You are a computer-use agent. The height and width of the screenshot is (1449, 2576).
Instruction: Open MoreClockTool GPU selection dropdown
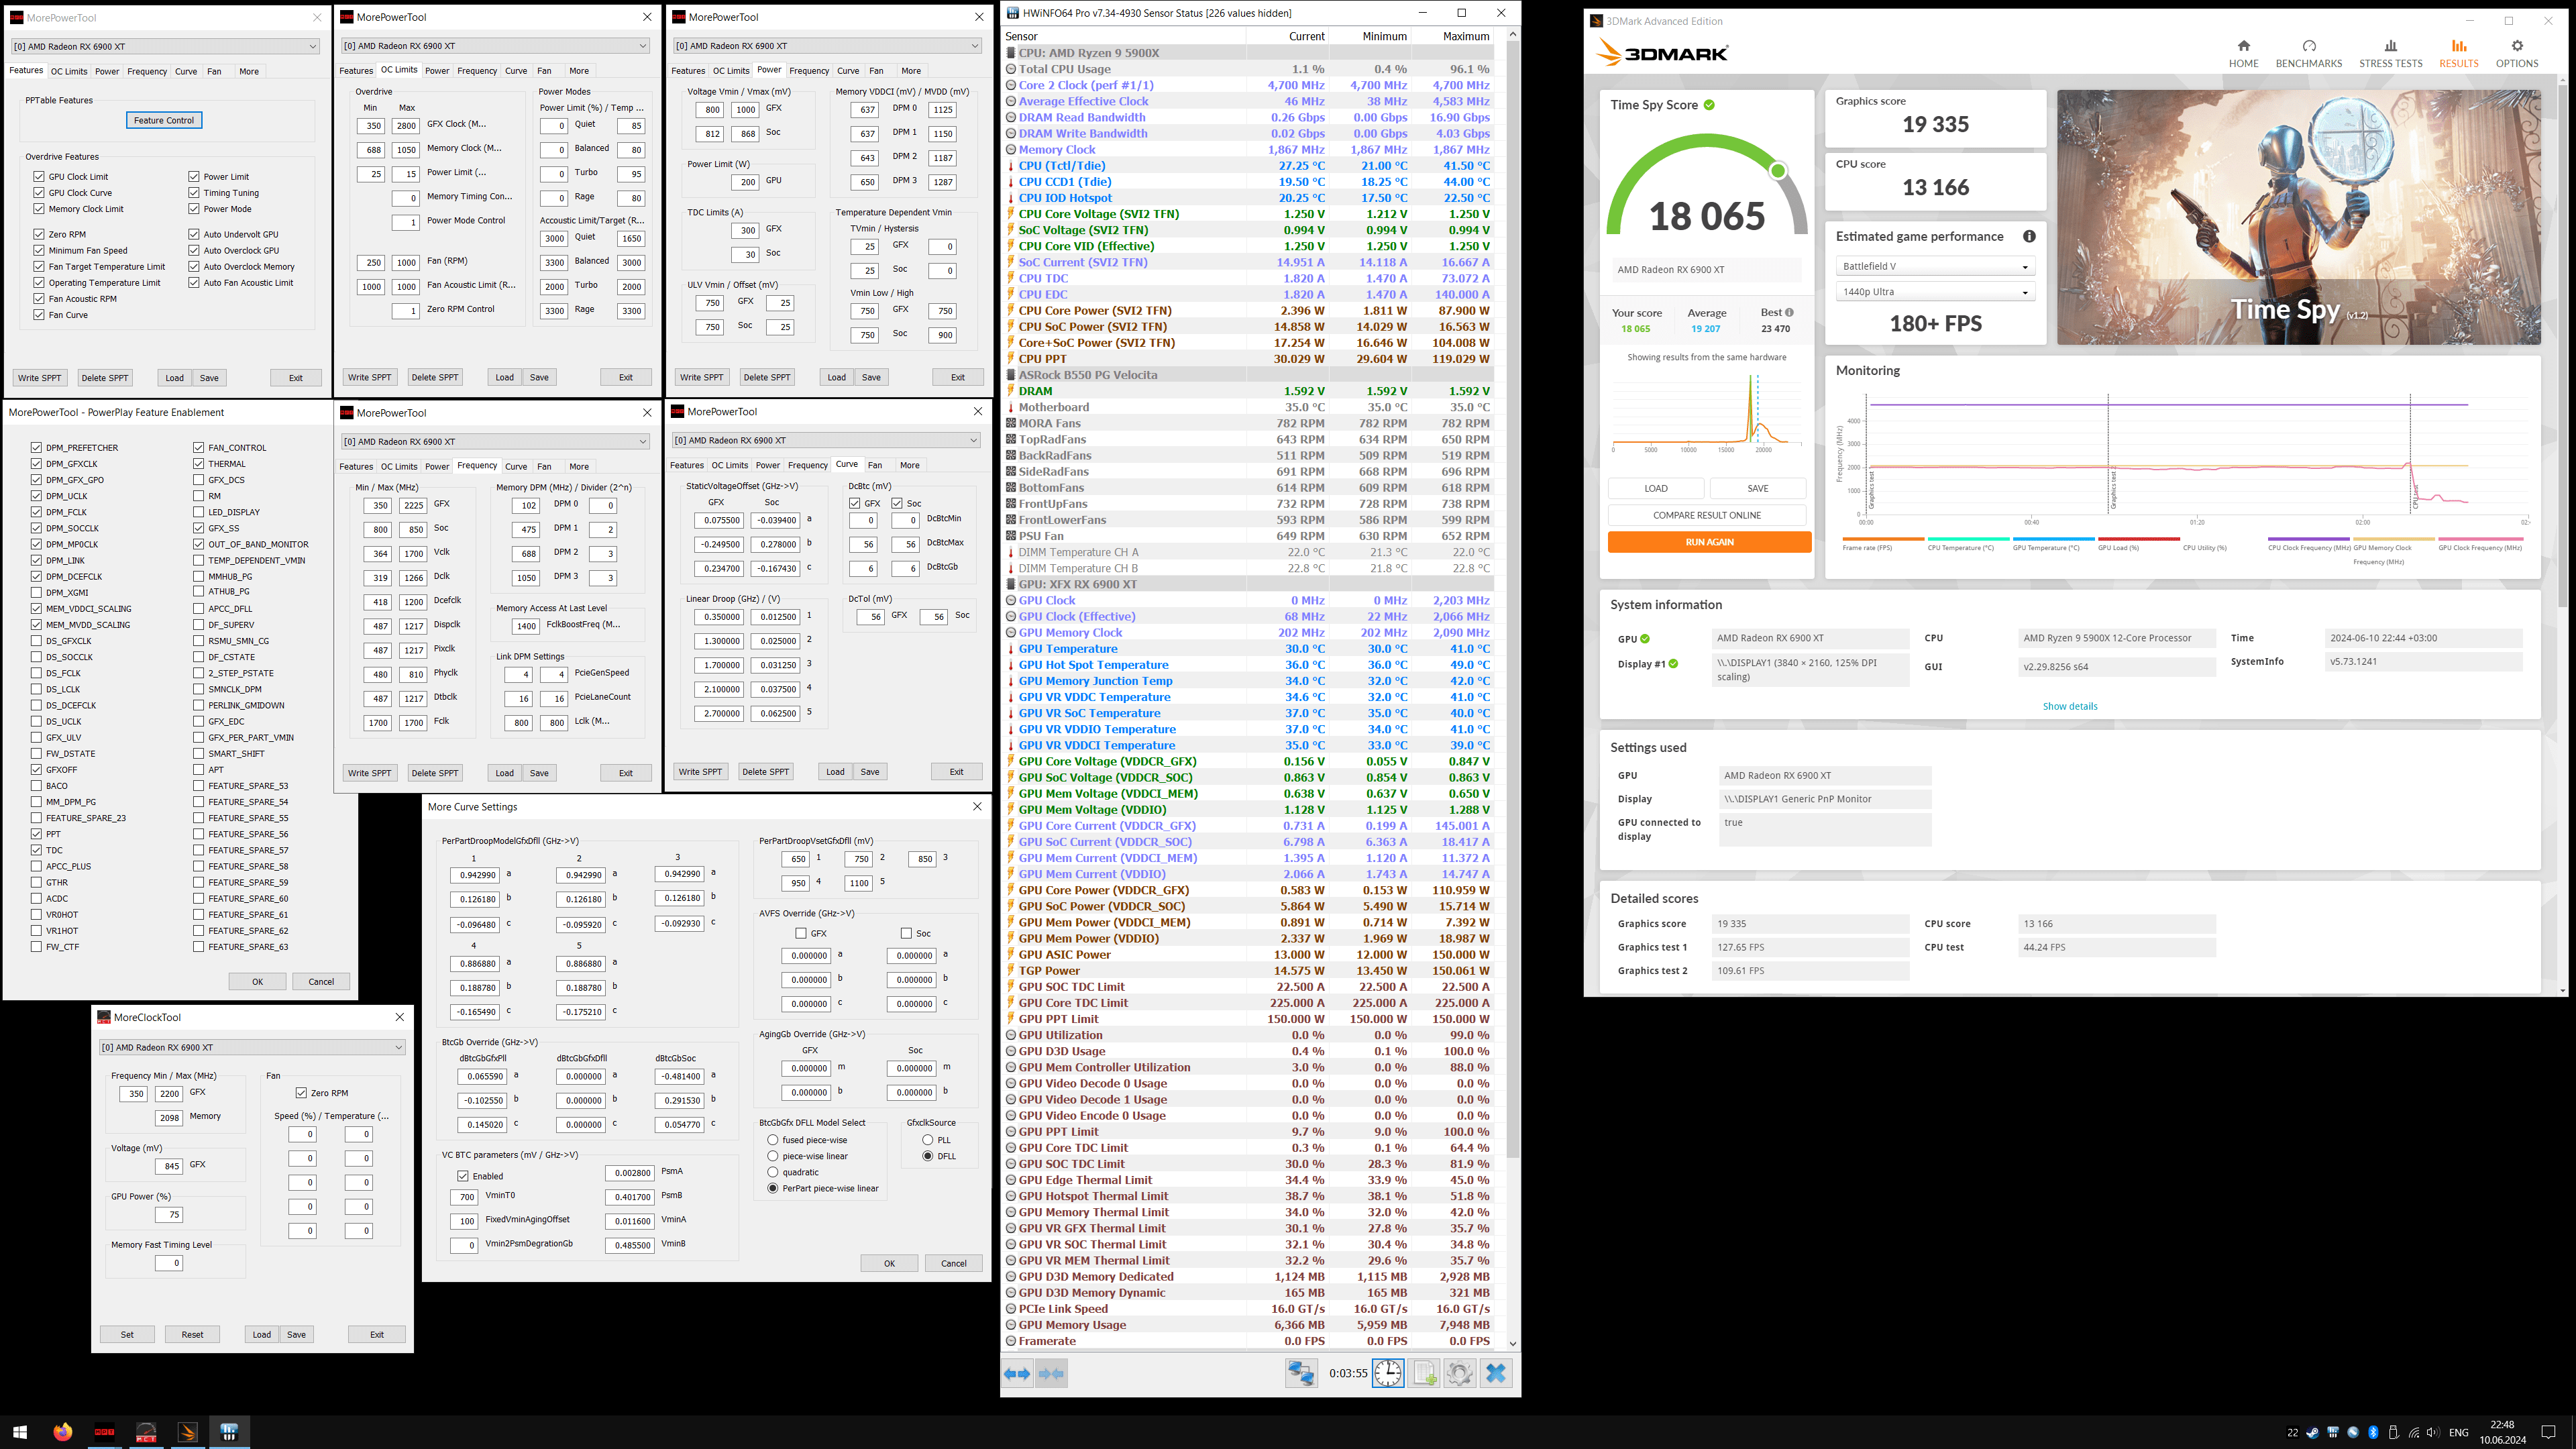252,1047
